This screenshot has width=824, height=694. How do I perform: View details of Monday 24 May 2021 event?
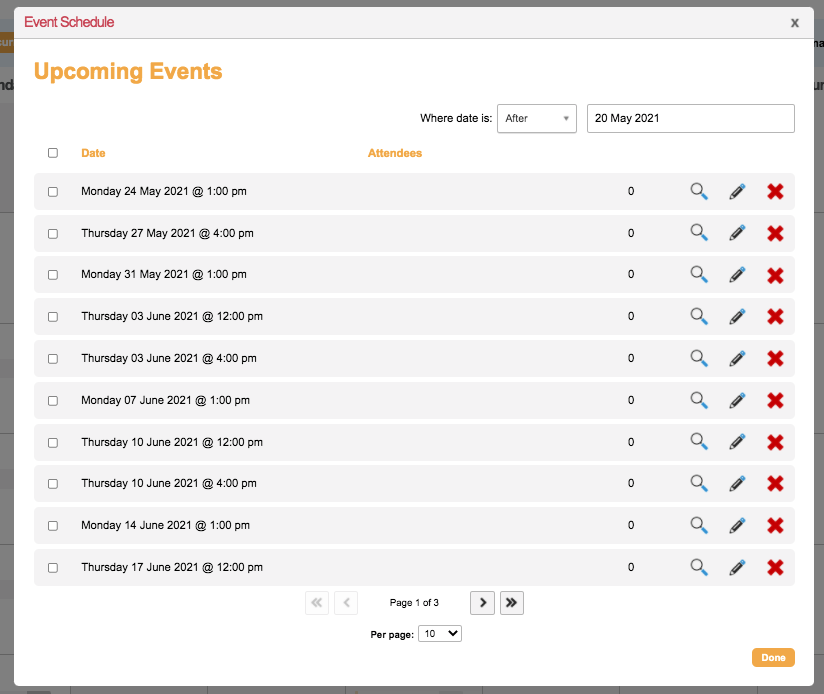tap(699, 191)
